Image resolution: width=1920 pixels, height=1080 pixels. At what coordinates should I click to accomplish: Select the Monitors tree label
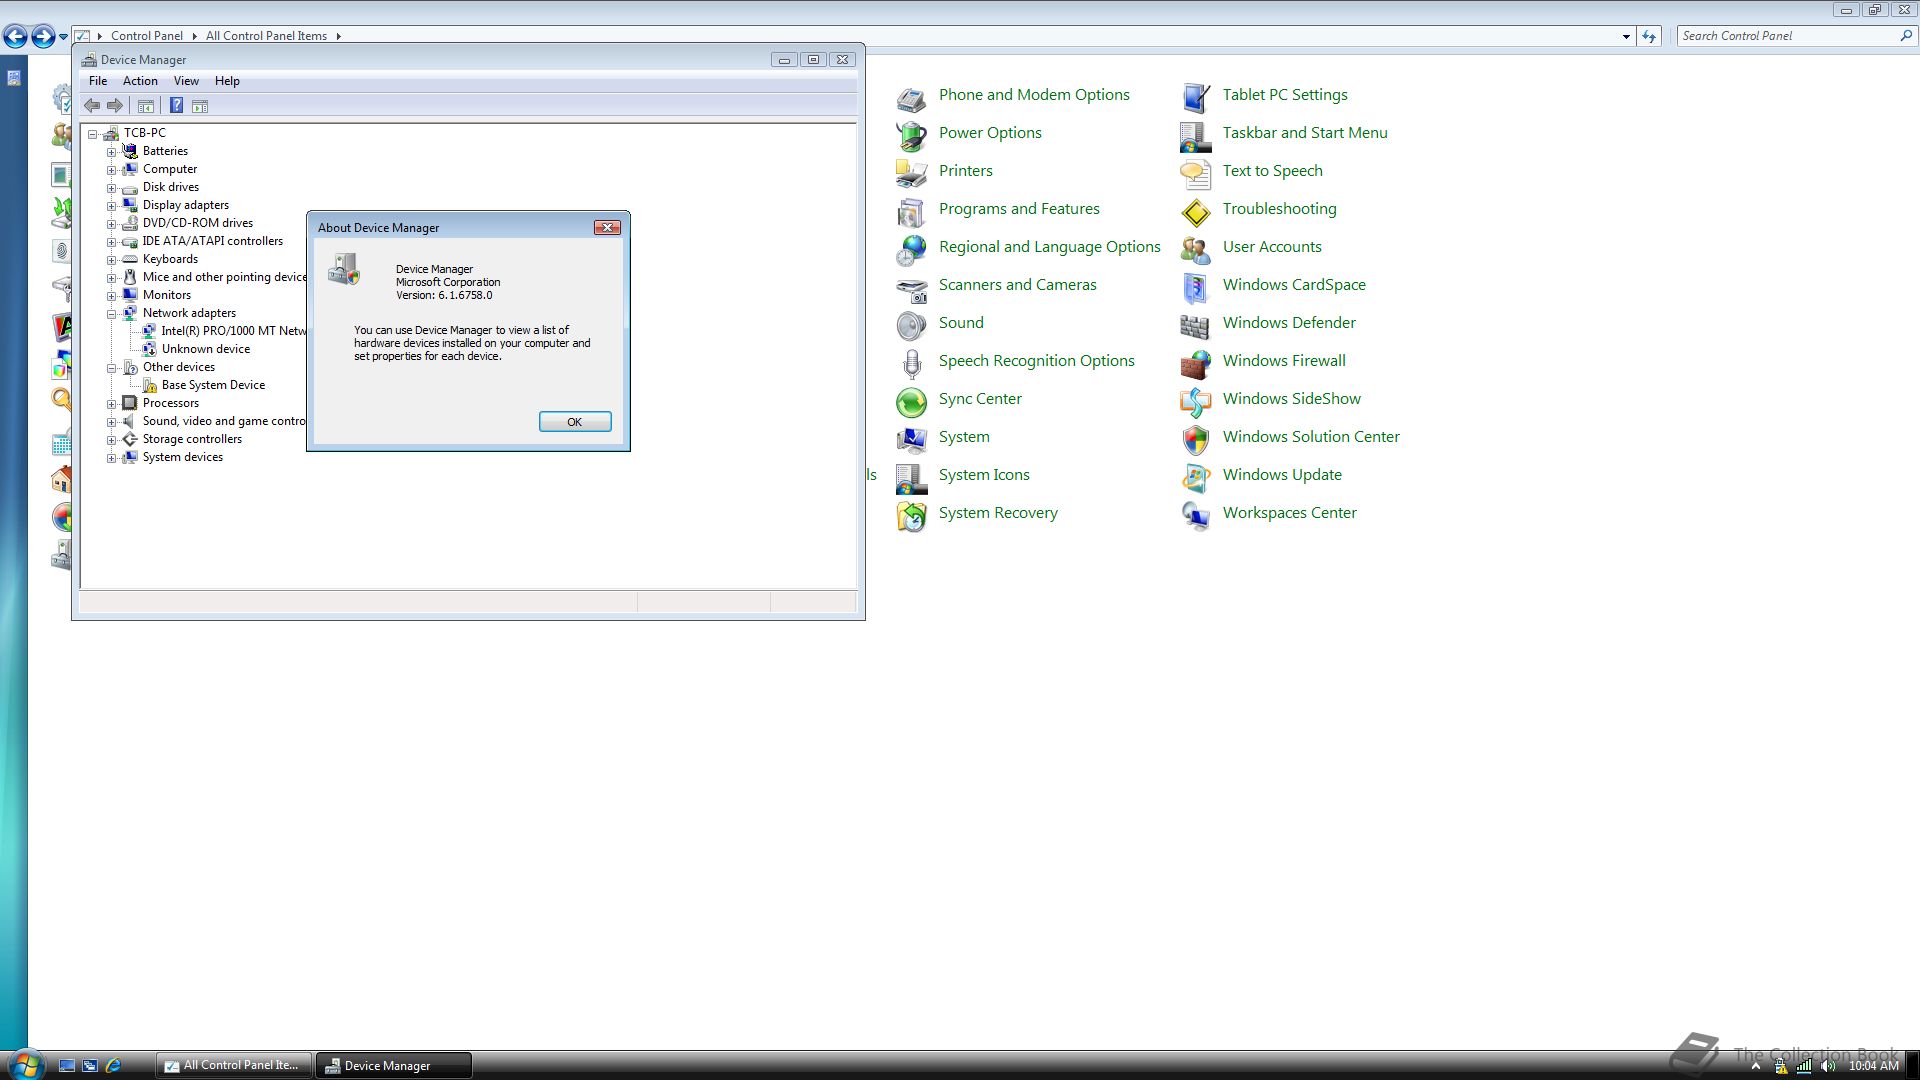point(166,295)
